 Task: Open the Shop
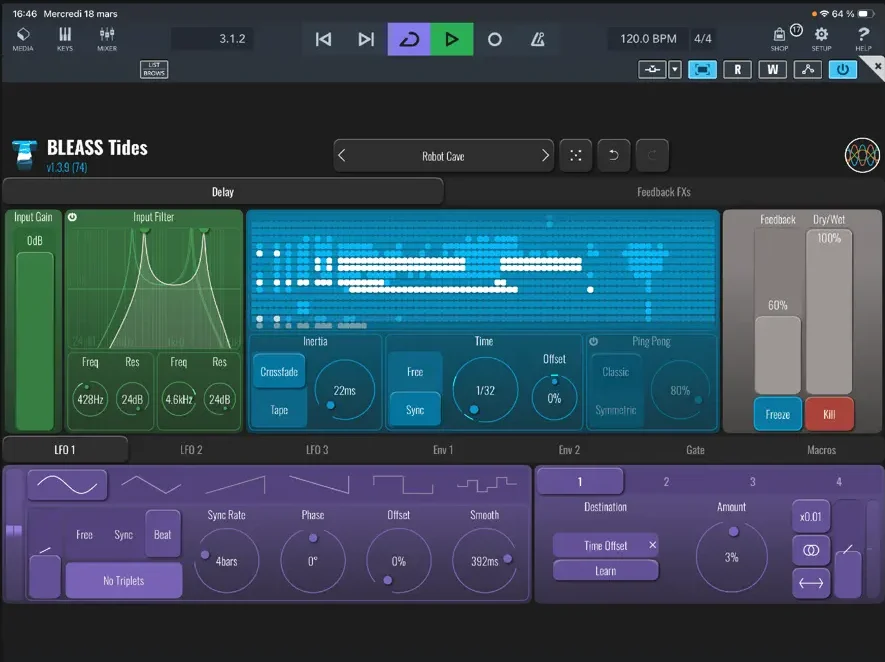[x=779, y=39]
